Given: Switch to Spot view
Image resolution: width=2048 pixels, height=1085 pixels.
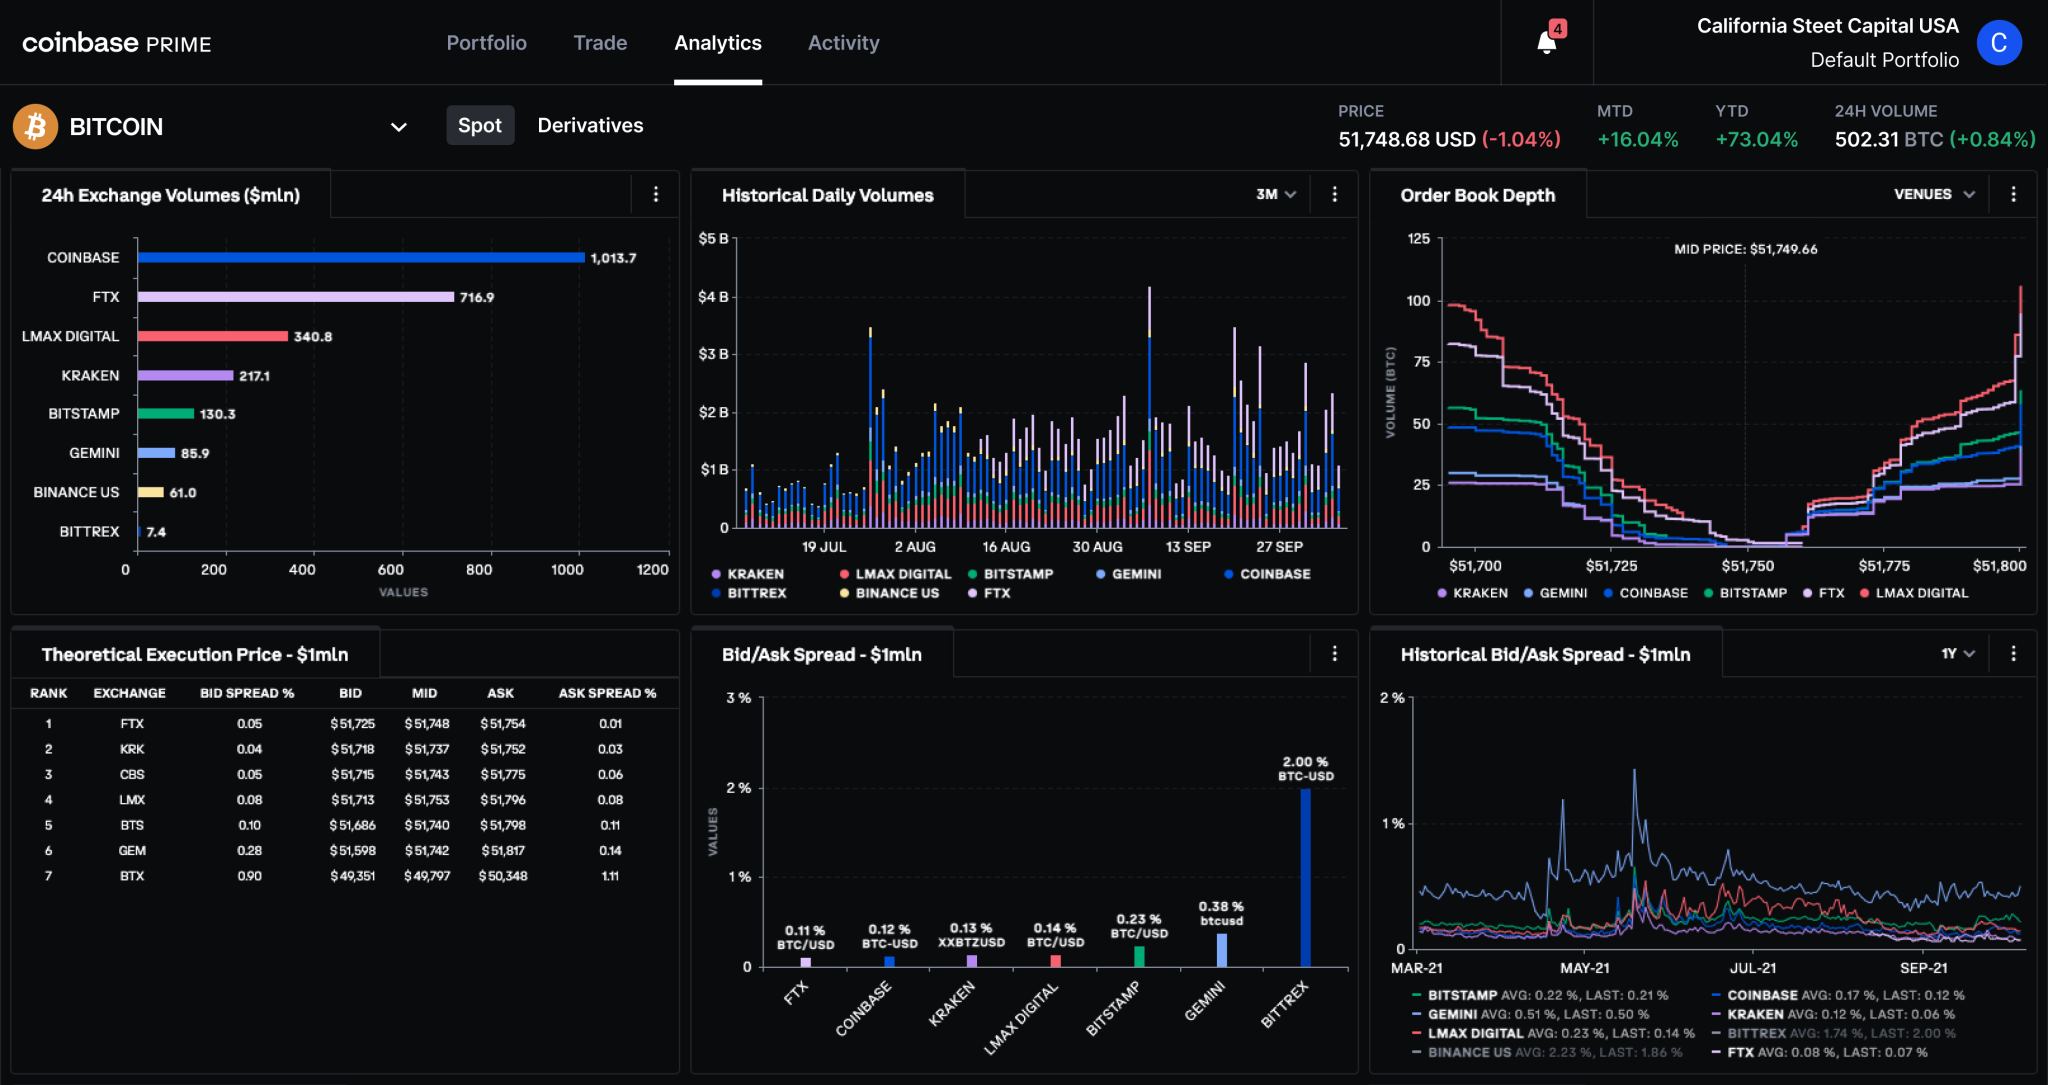Looking at the screenshot, I should coord(480,125).
